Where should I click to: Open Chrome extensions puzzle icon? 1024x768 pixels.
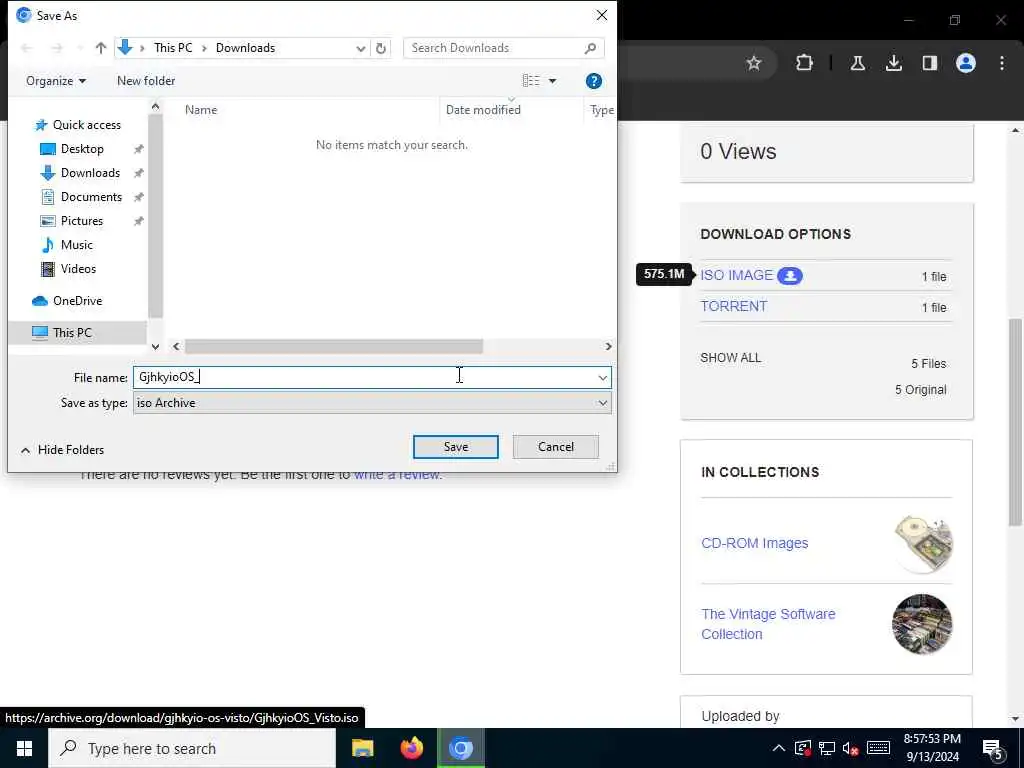(805, 63)
